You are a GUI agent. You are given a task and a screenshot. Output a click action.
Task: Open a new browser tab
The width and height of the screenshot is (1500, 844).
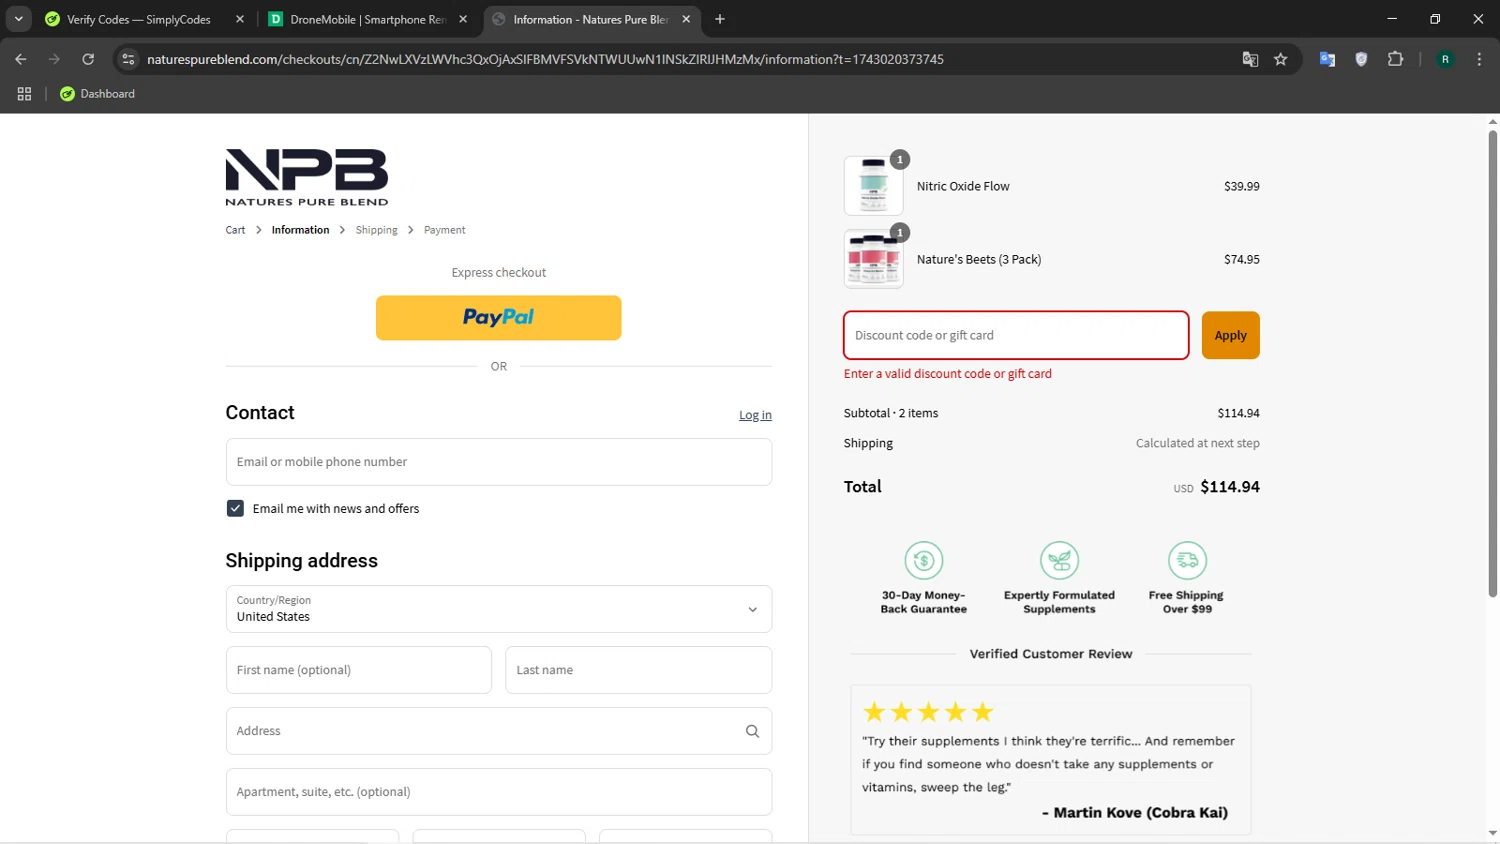pyautogui.click(x=720, y=19)
